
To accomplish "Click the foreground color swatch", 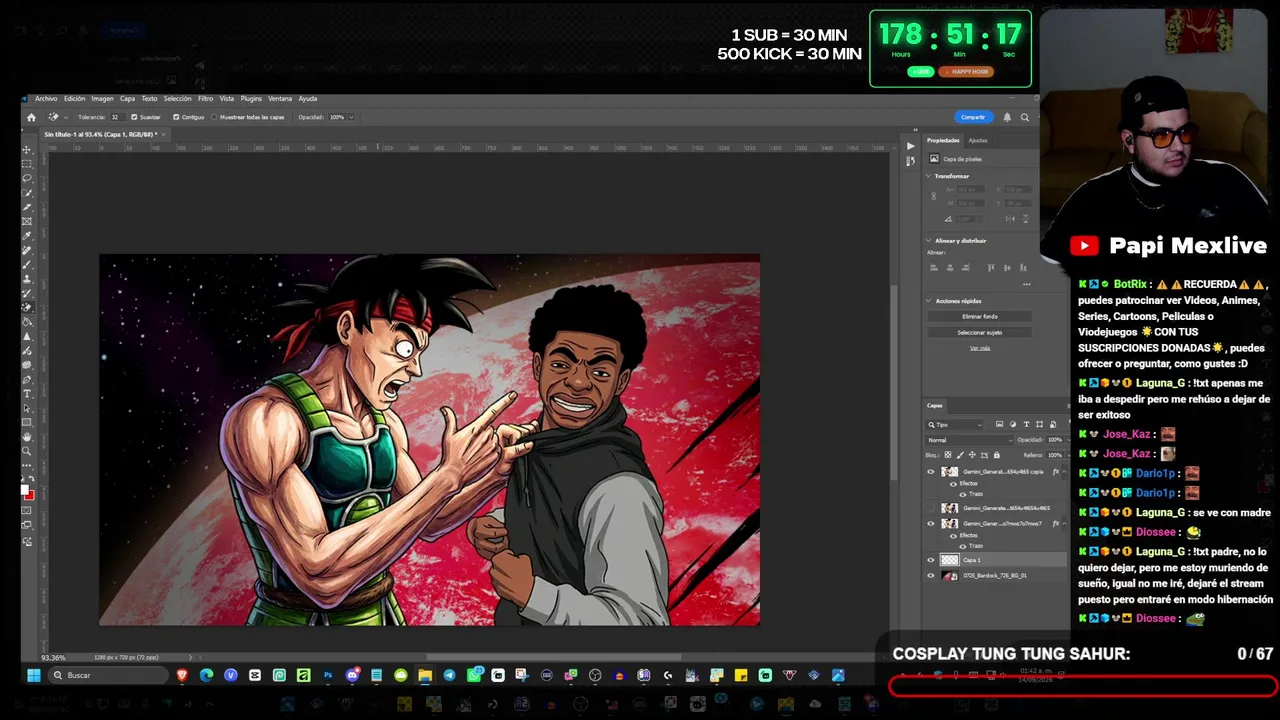I will point(25,489).
